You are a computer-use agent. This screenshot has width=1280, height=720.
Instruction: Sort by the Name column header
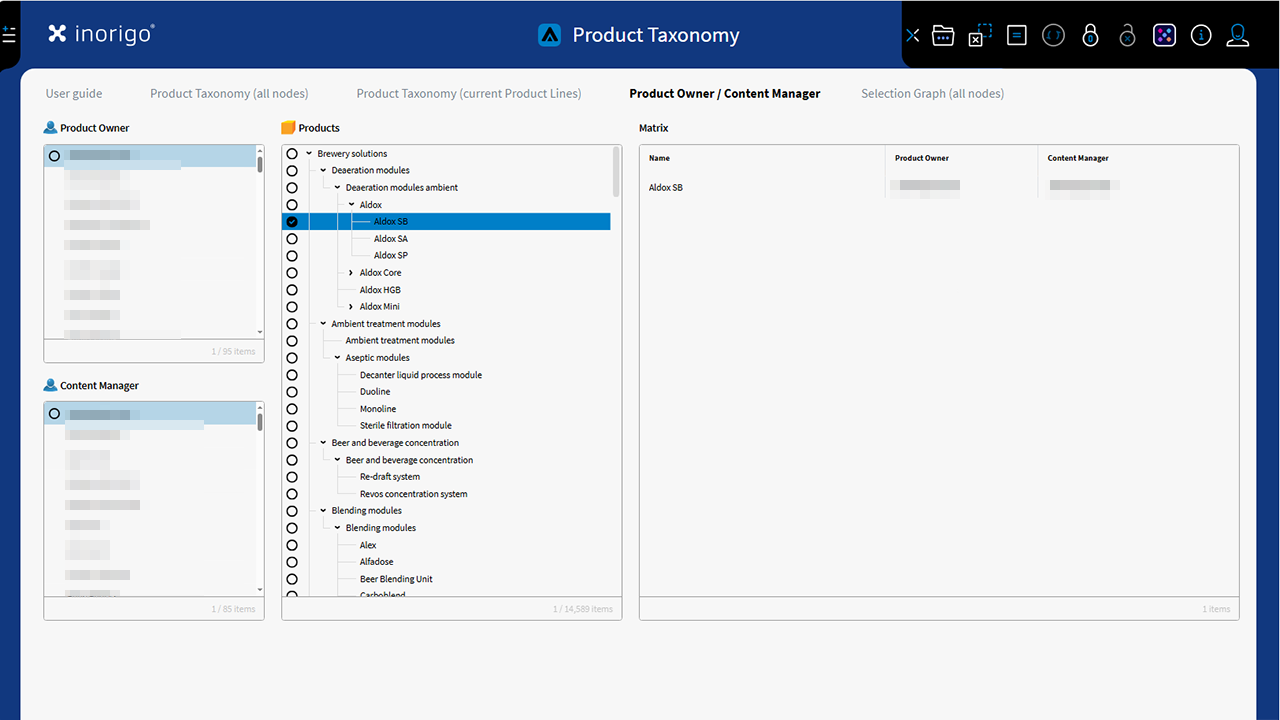[x=659, y=158]
